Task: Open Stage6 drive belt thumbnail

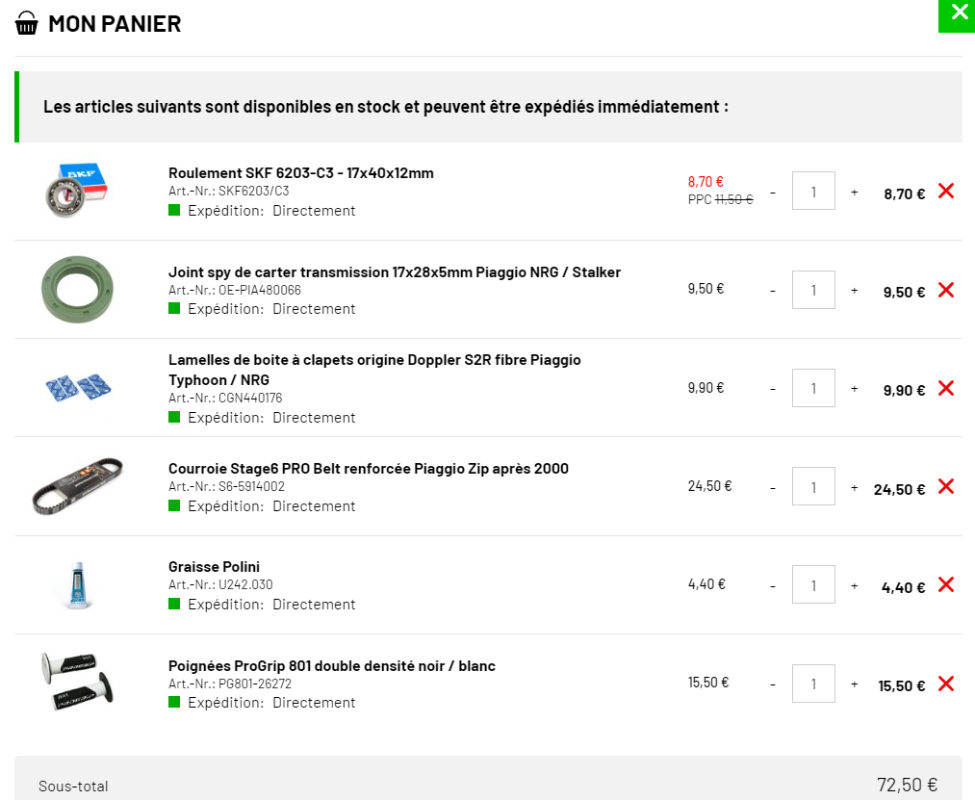Action: point(78,487)
